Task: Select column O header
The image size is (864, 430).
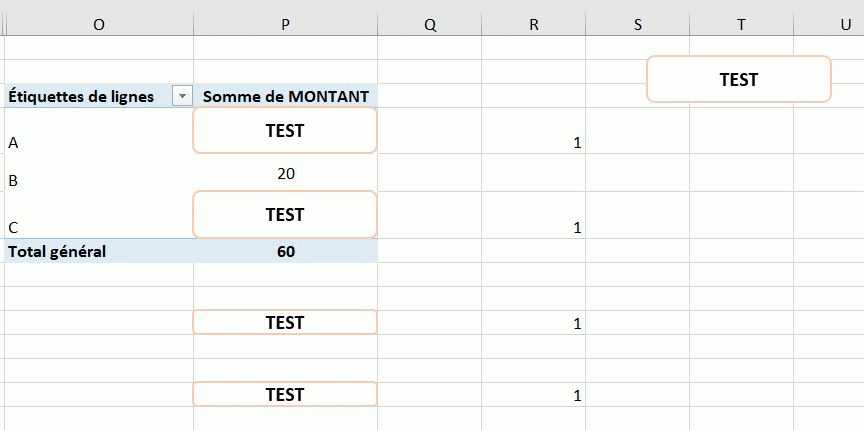Action: [98, 25]
